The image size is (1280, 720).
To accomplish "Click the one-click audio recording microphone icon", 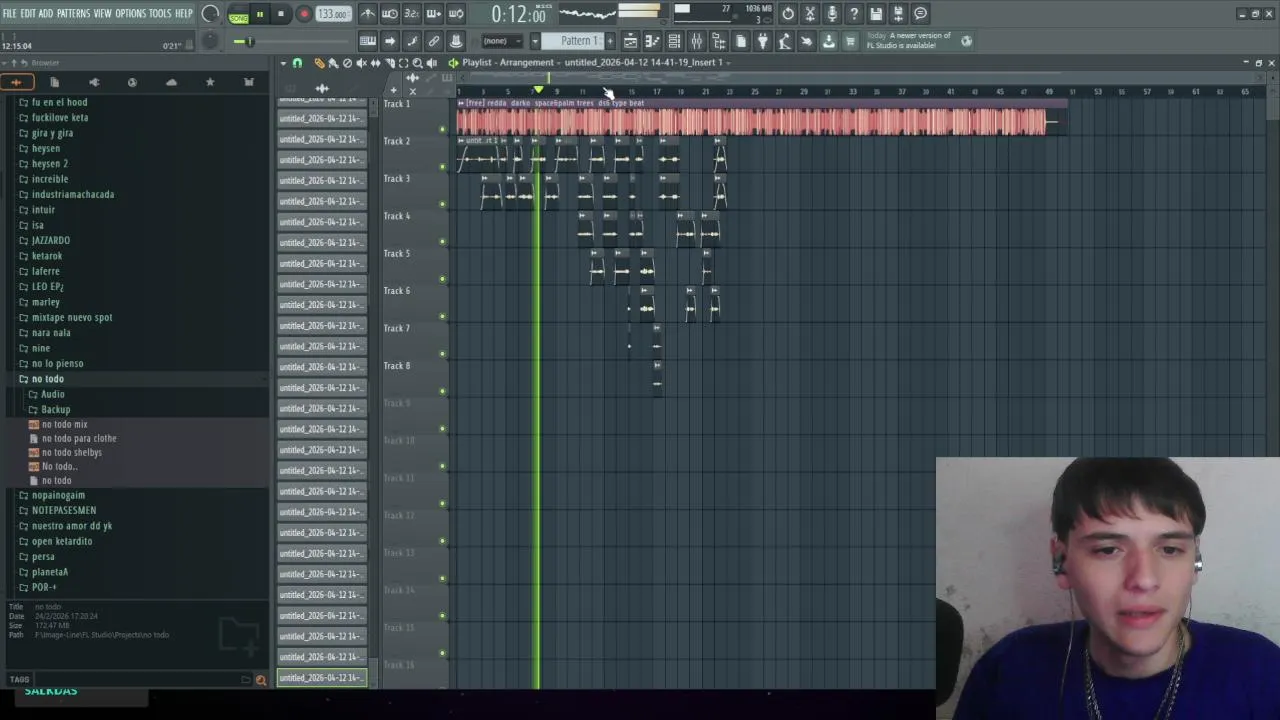I will tap(832, 14).
